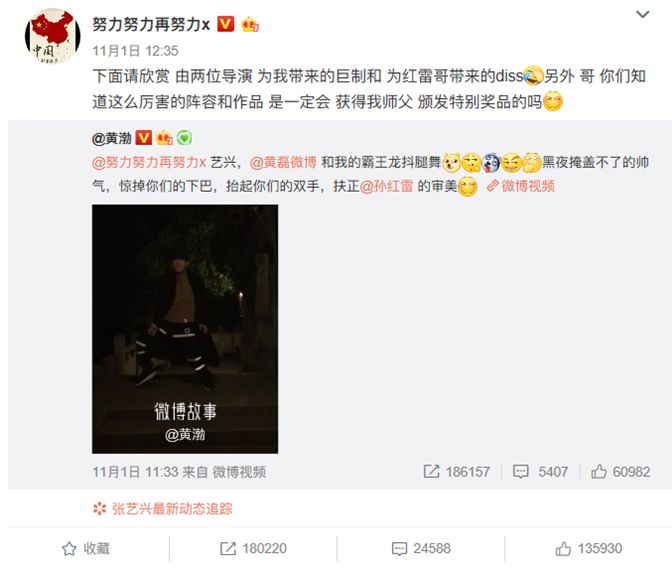
Task: Open the 微博视频 link in the reposted text
Action: (x=522, y=186)
